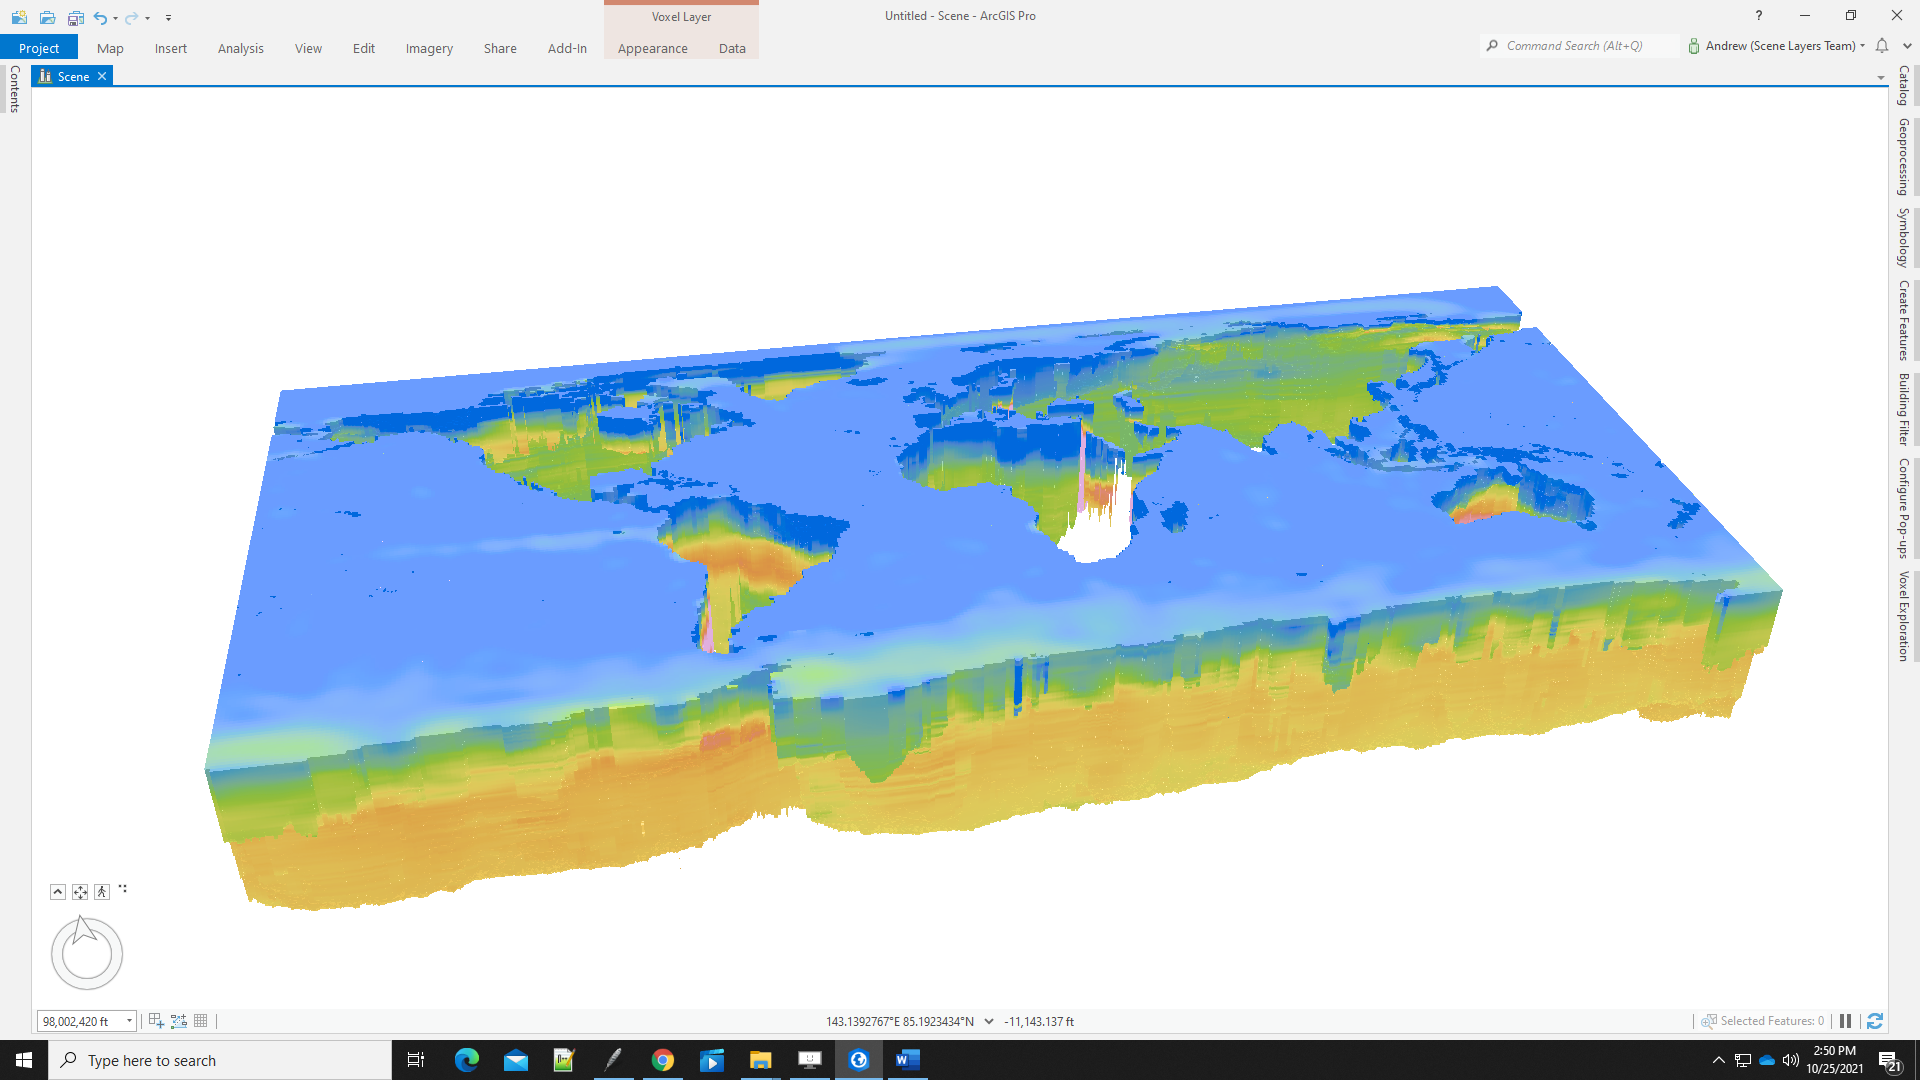Click the notifications bell icon
This screenshot has height=1080, width=1920.
pyautogui.click(x=1882, y=46)
